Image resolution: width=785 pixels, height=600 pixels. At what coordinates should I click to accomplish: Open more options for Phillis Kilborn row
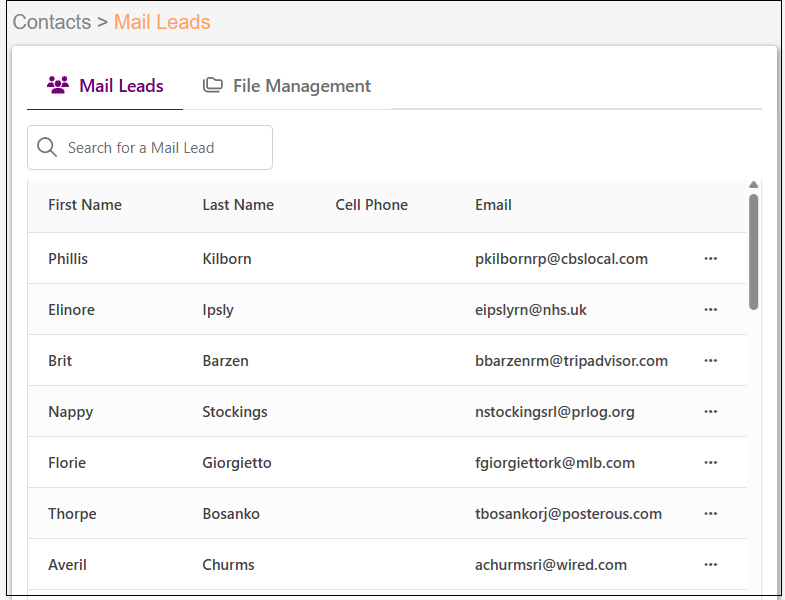[x=710, y=259]
